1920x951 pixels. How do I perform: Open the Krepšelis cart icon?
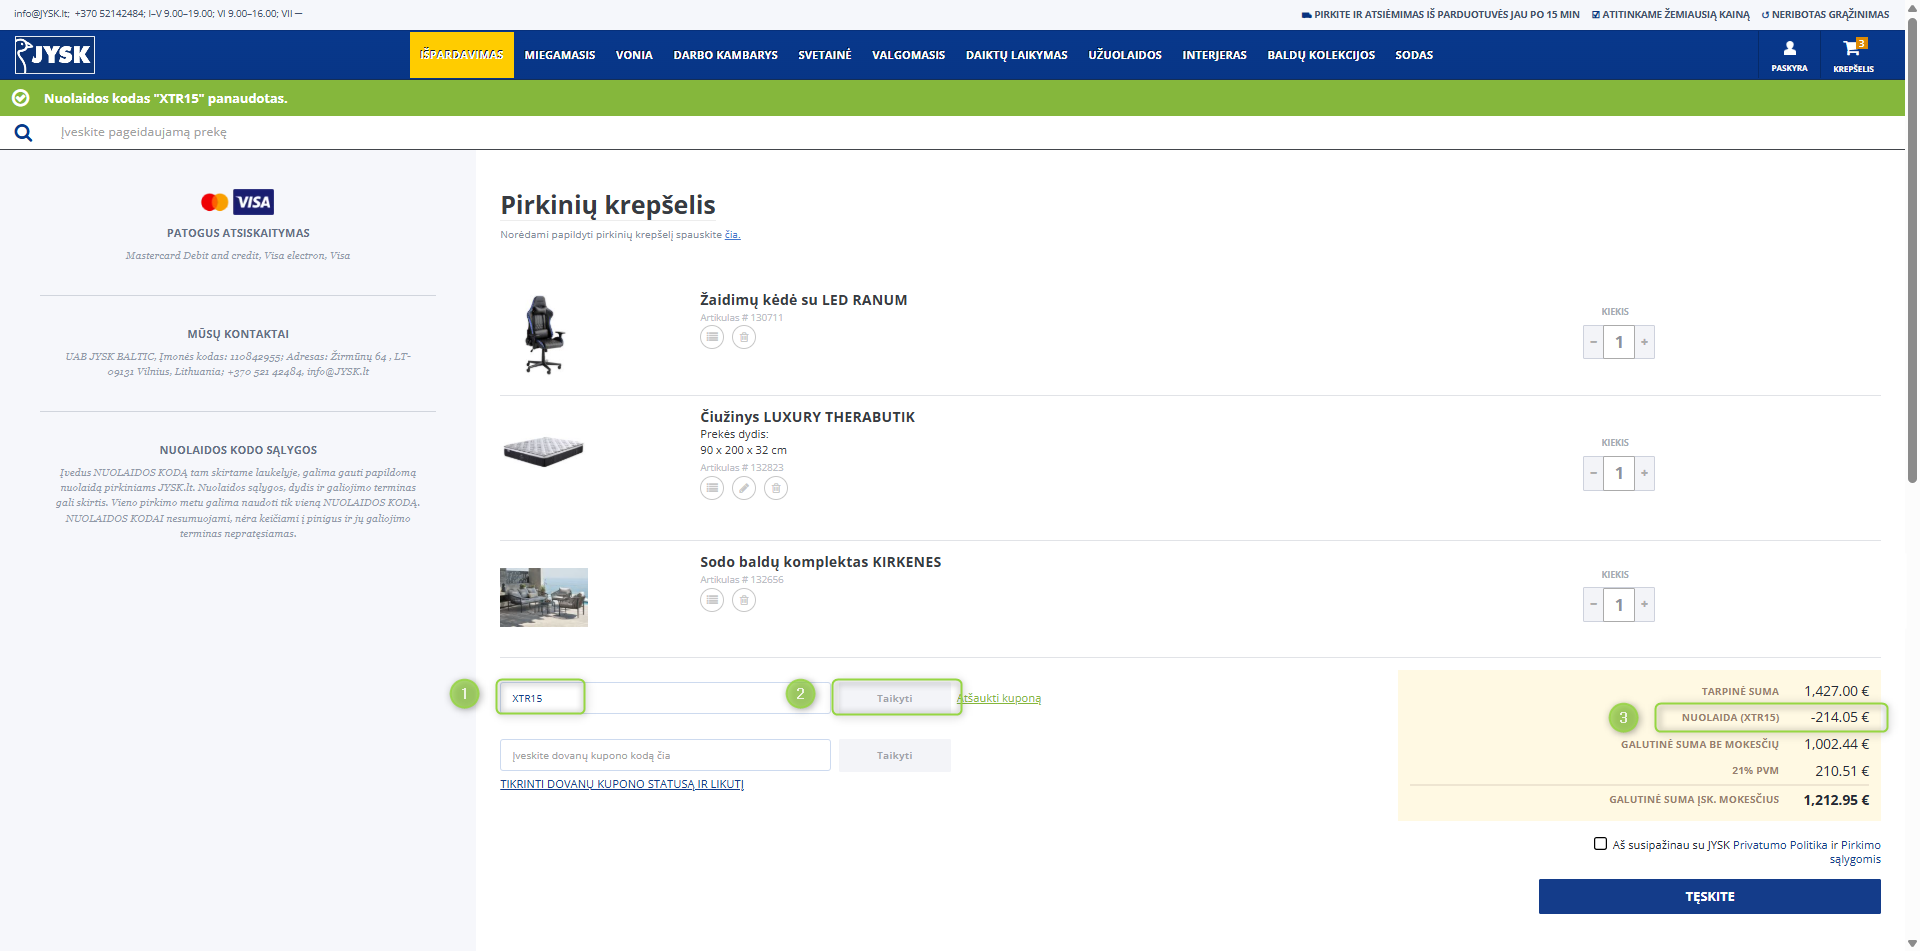coord(1853,55)
